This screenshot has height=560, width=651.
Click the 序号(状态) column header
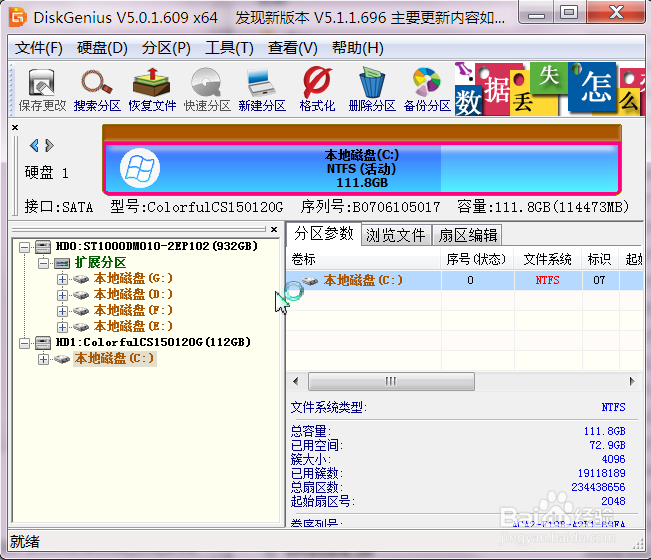point(477,259)
